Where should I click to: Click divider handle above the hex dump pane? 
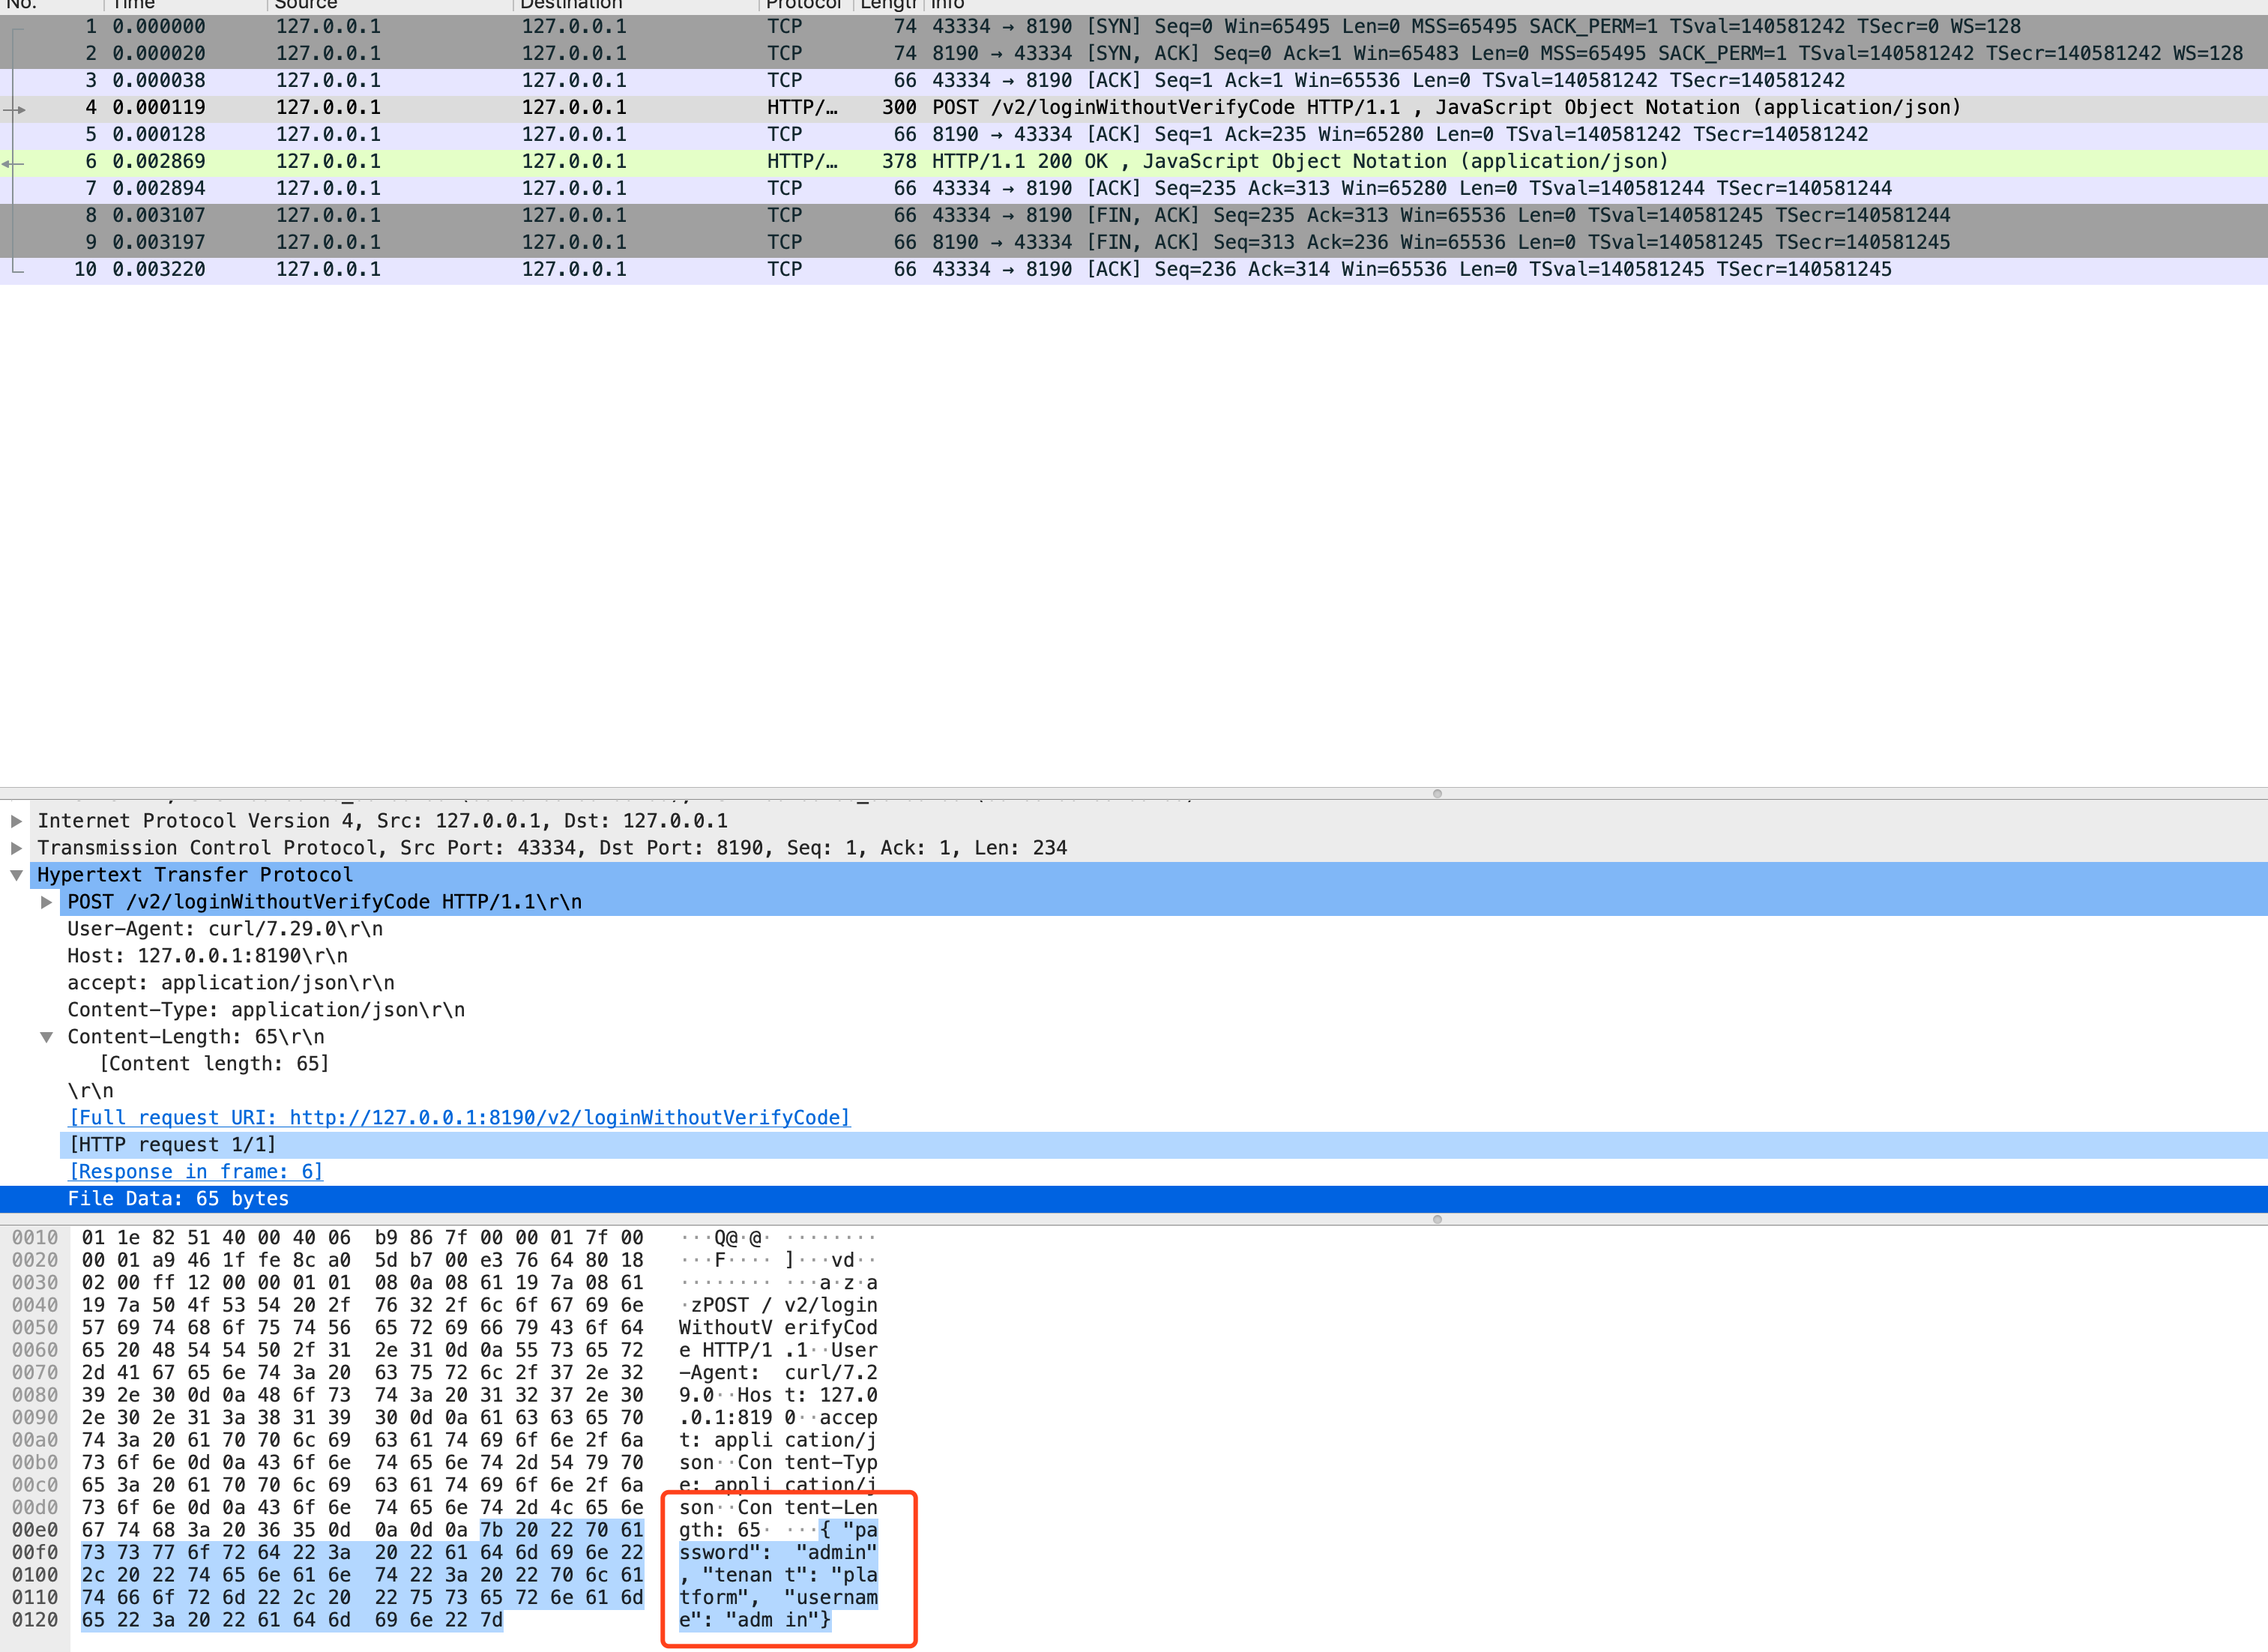[x=1437, y=1220]
